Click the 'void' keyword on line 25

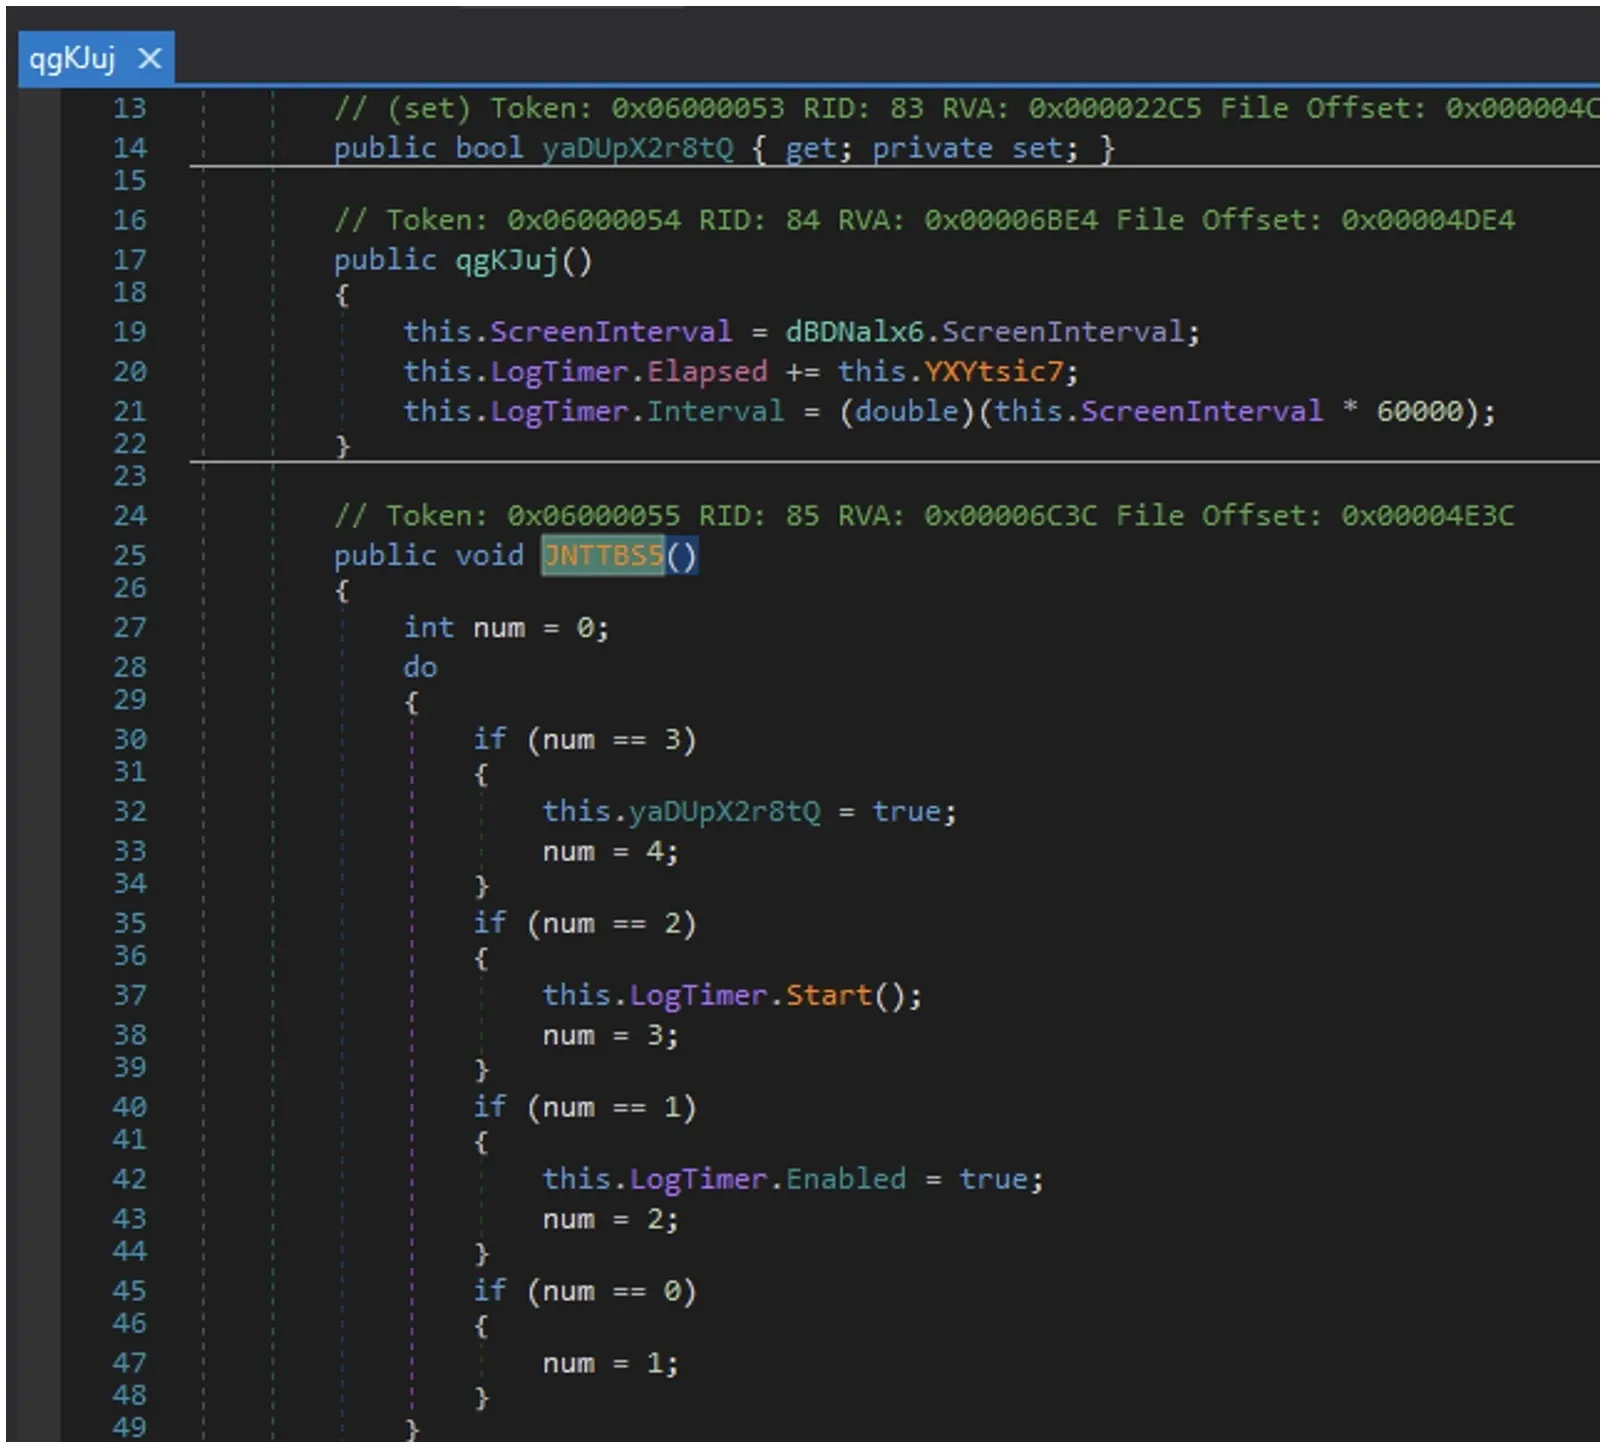[x=489, y=556]
